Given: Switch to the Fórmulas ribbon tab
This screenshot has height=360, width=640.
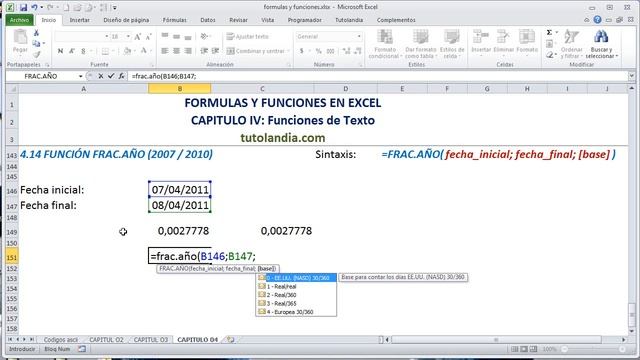Looking at the screenshot, I should [x=175, y=20].
